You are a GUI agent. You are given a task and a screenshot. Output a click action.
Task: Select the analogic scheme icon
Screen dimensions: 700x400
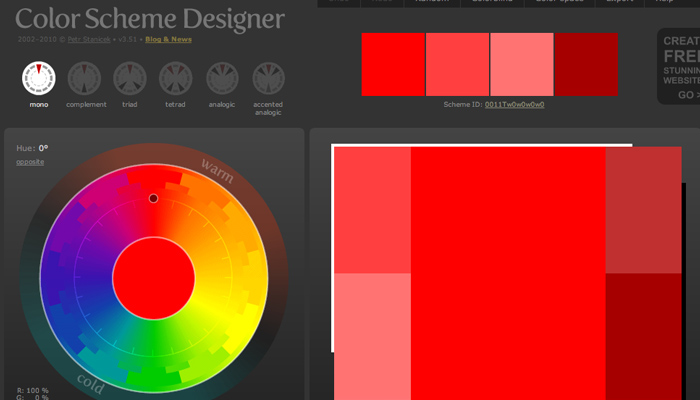tap(222, 78)
